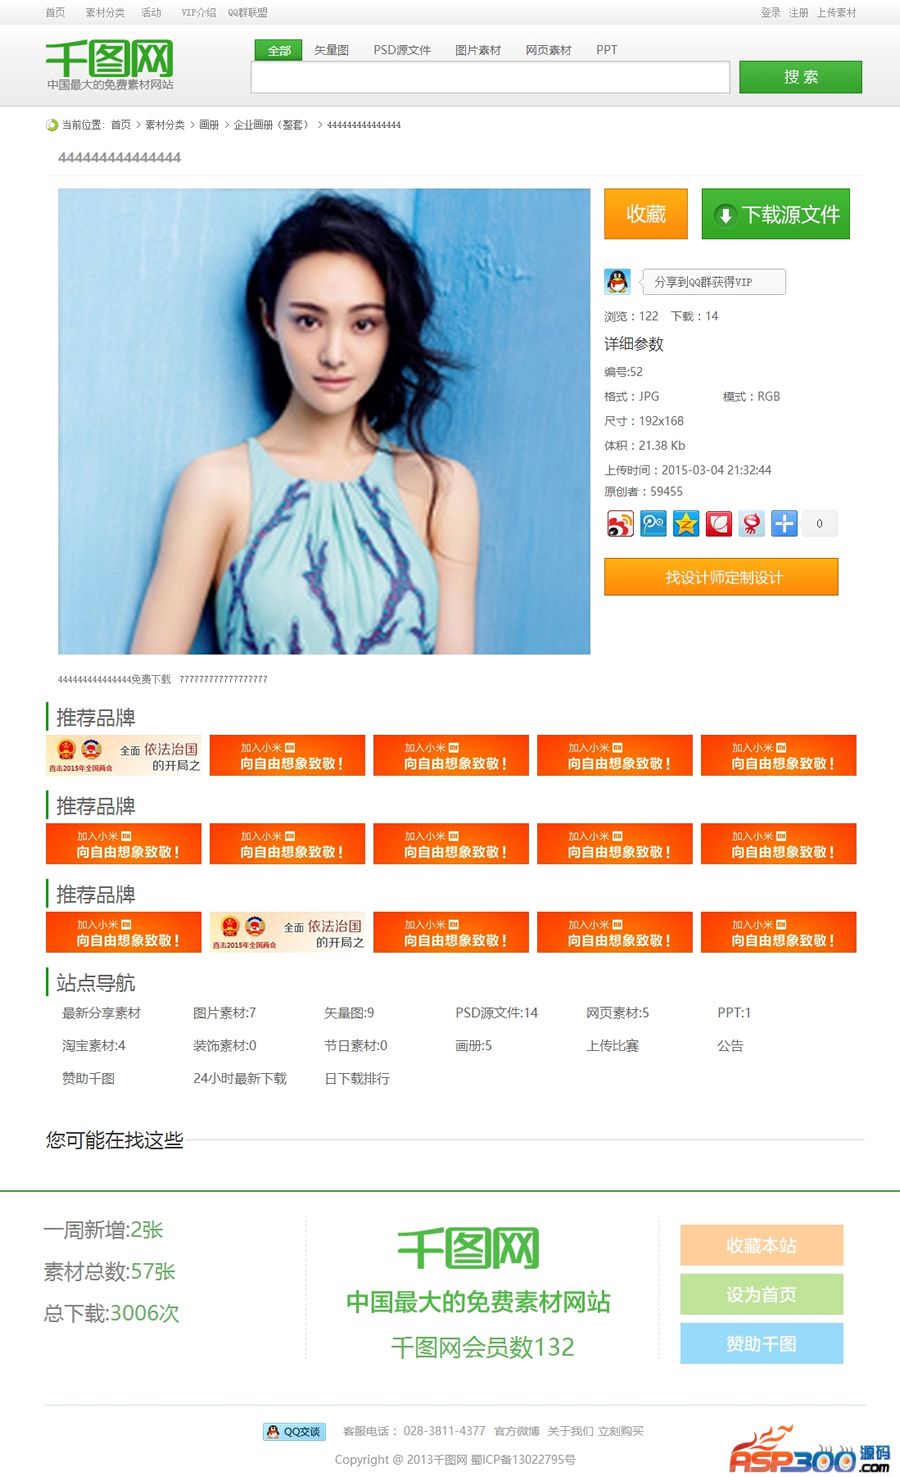Click the 千图网 logo in header
The image size is (900, 1477).
point(109,65)
